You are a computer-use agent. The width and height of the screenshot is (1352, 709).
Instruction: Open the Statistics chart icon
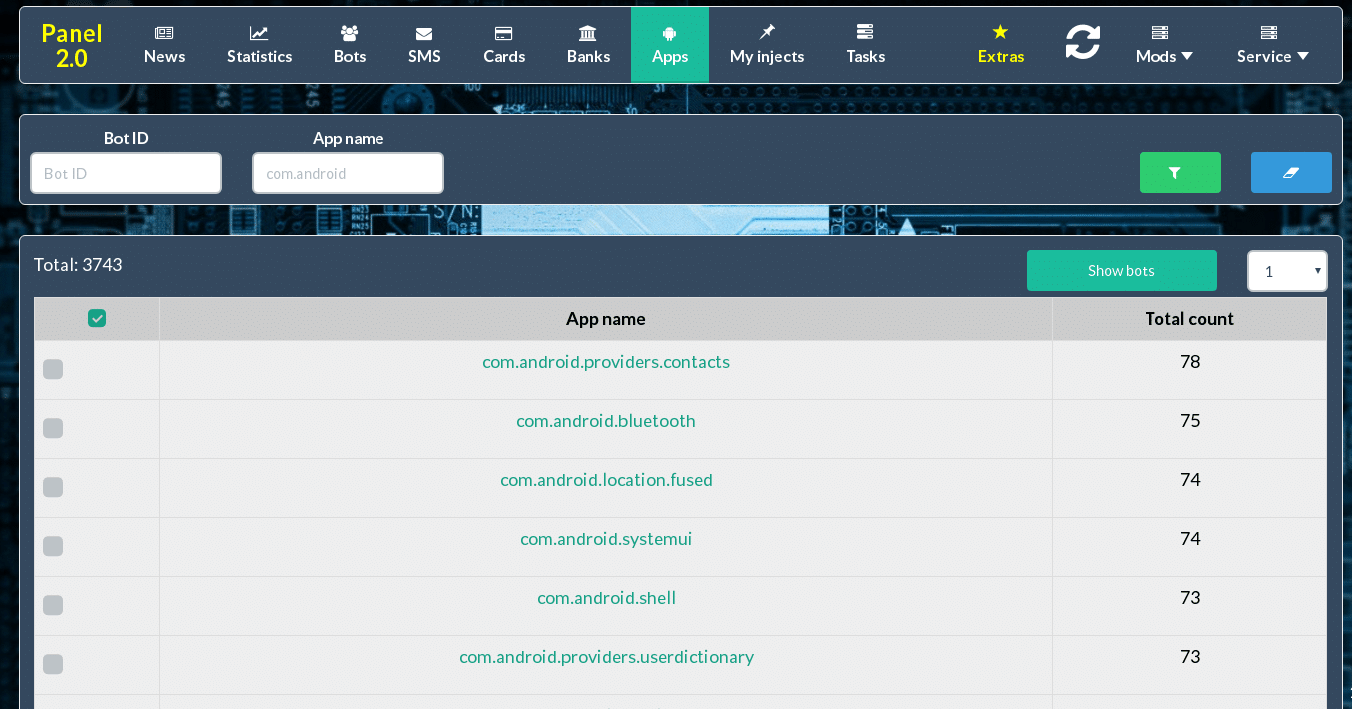pyautogui.click(x=259, y=33)
